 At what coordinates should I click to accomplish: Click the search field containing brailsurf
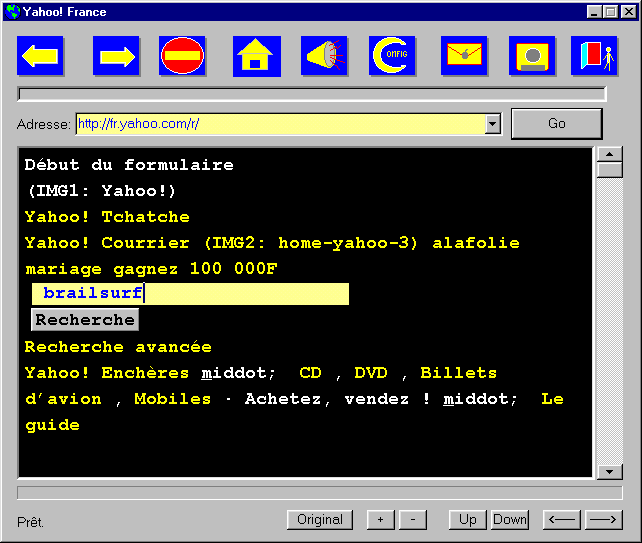click(x=190, y=294)
